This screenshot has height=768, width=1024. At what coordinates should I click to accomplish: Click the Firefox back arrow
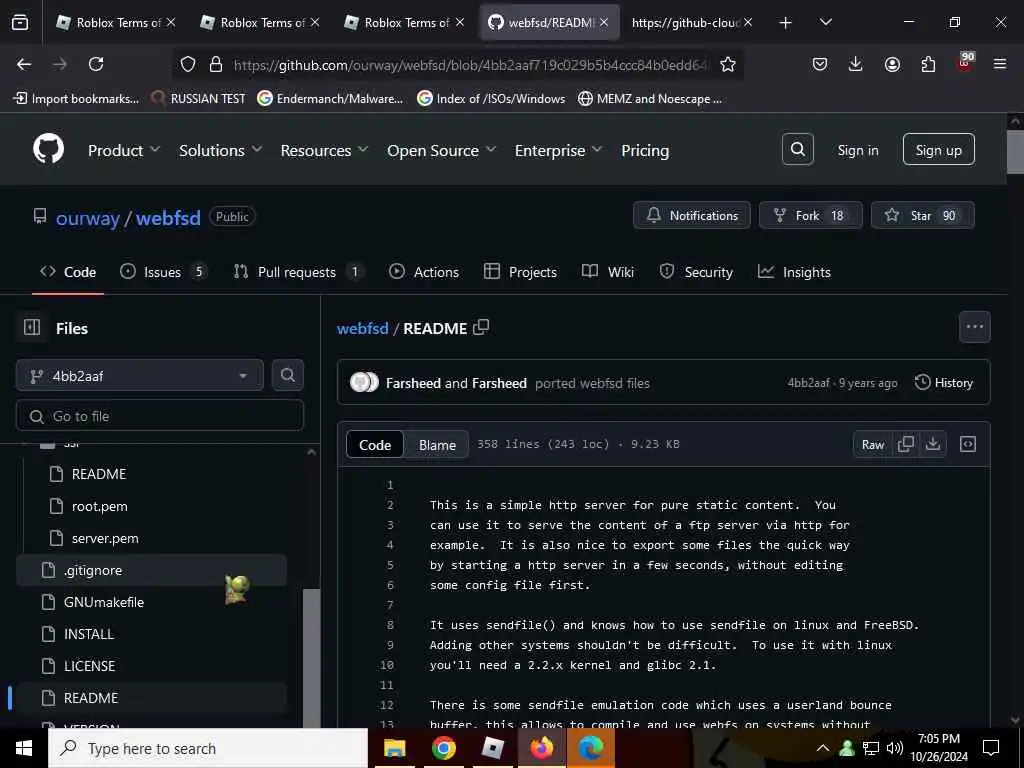tap(24, 64)
